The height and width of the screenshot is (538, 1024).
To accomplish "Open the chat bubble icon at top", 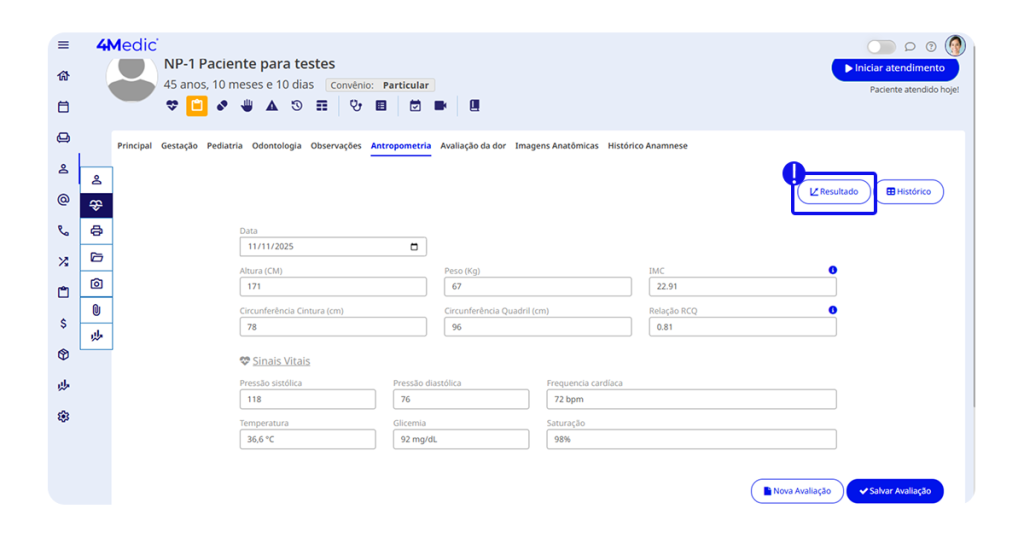I will coord(910,47).
